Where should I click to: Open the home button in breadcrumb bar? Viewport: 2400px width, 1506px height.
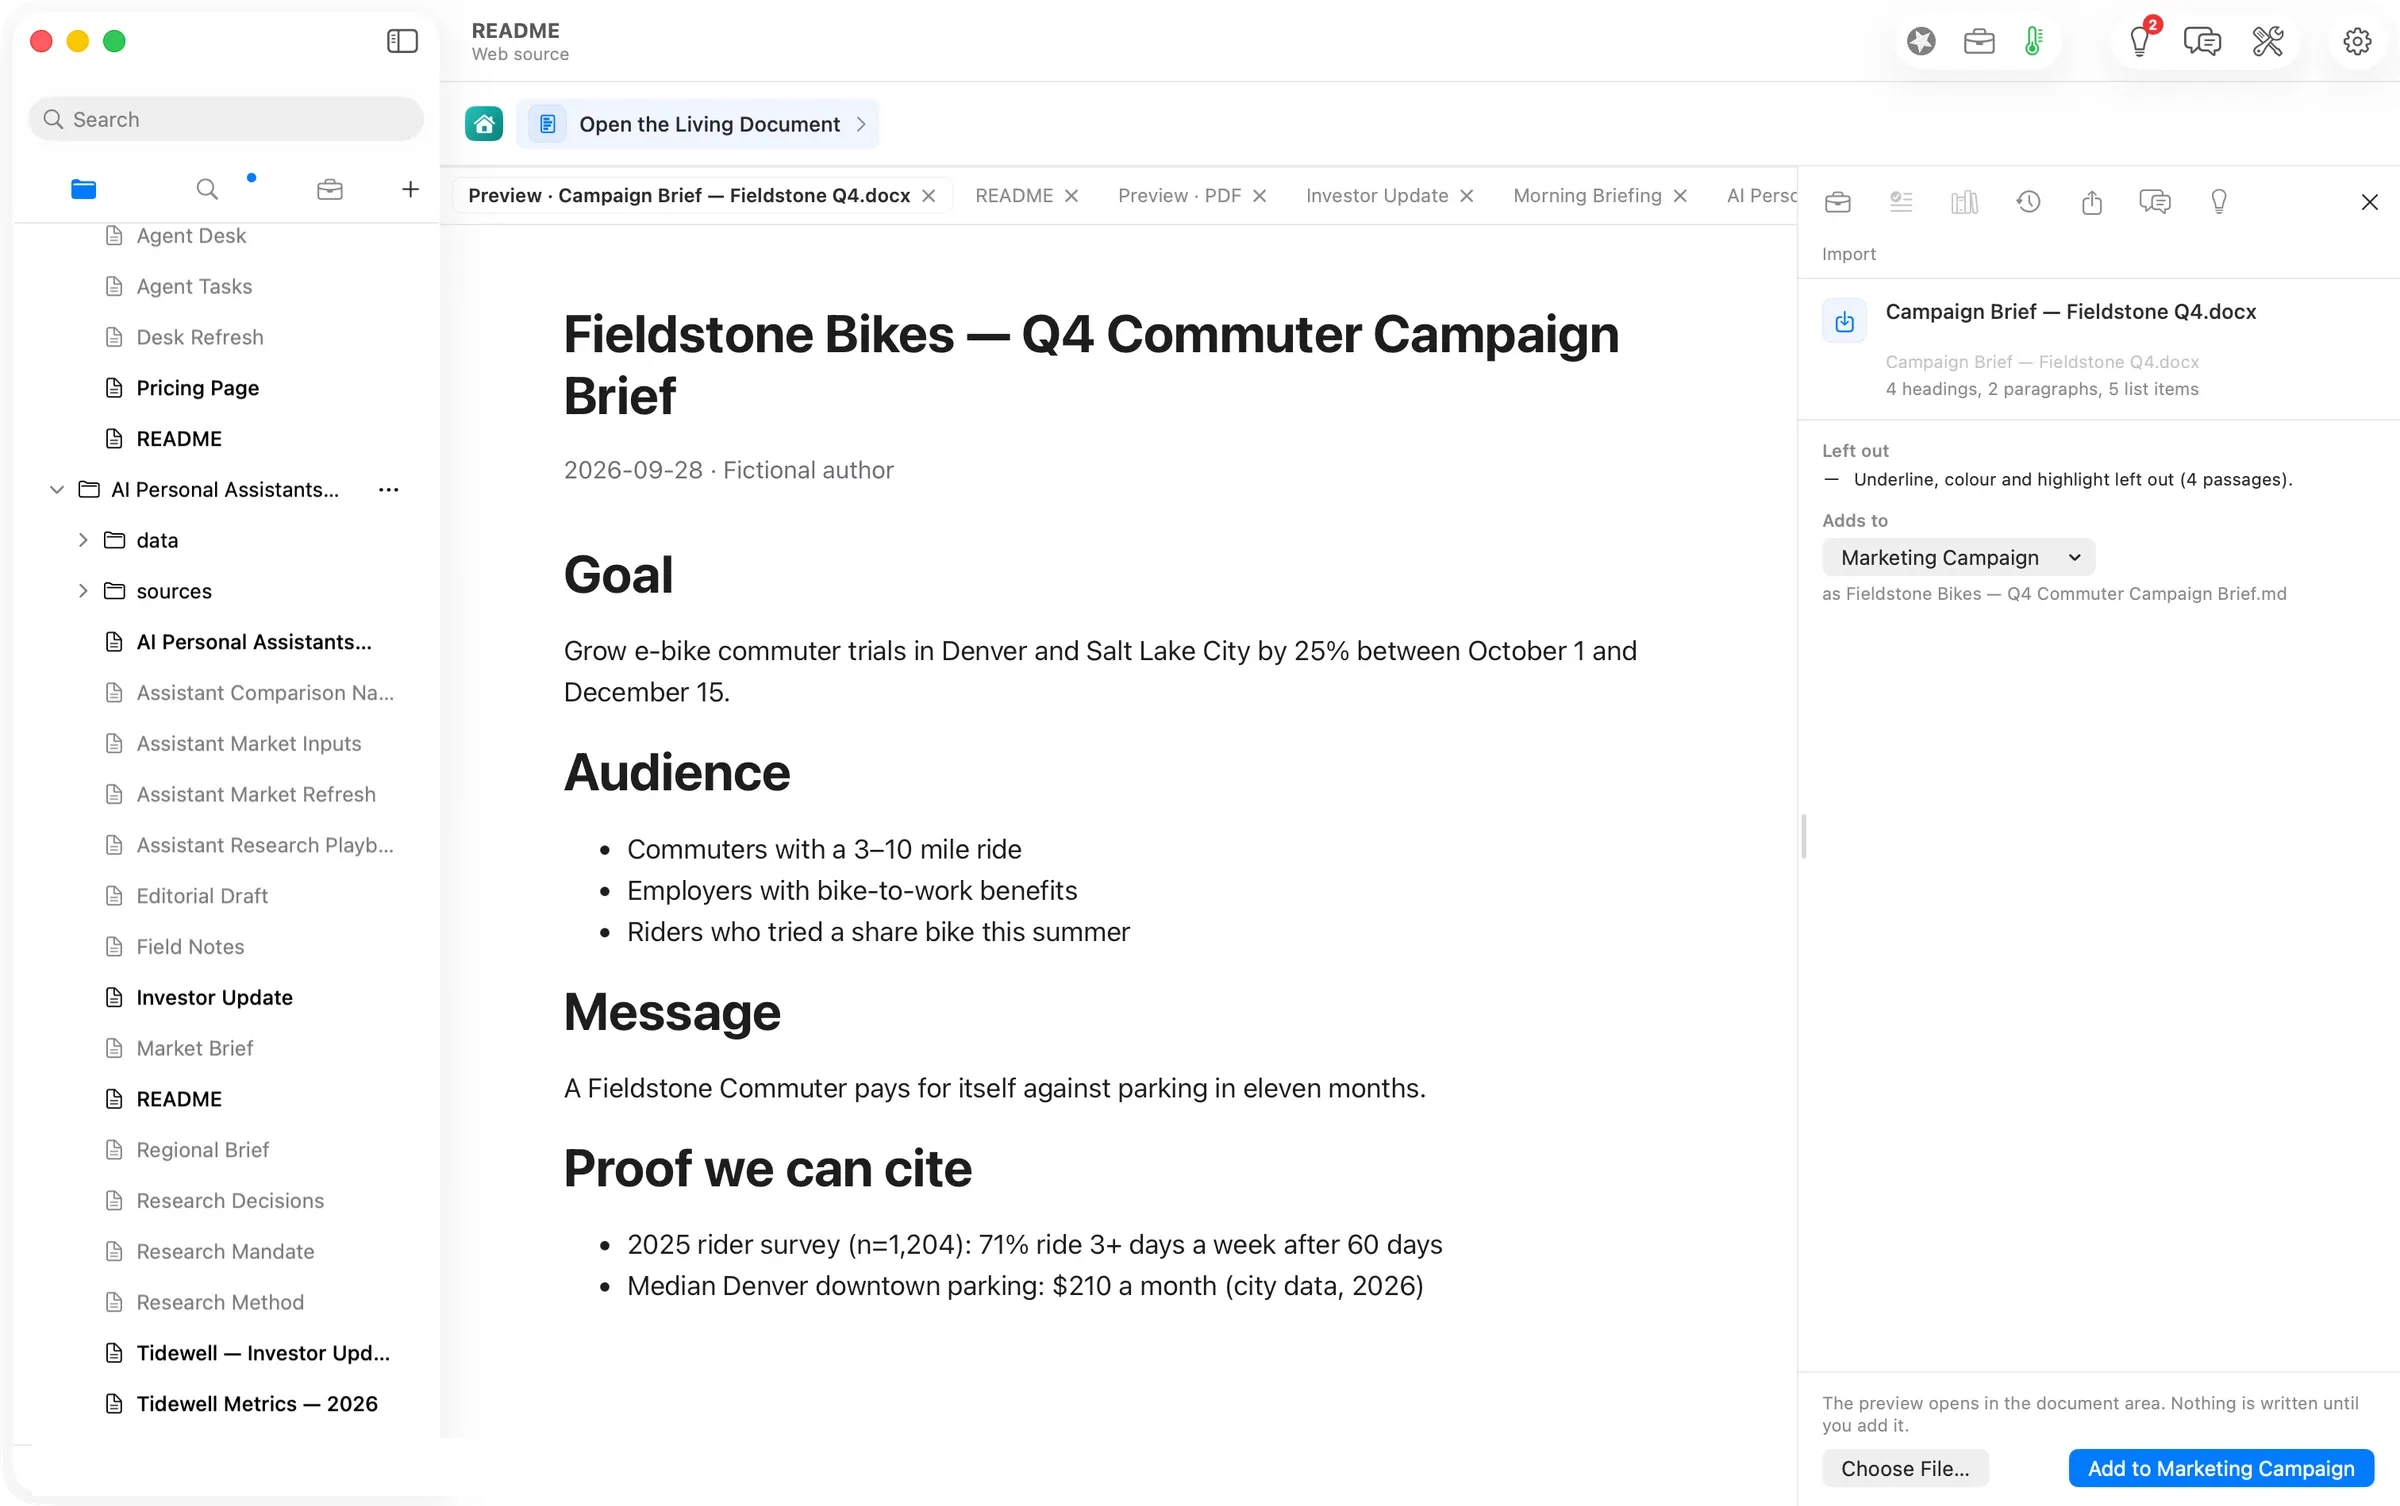click(x=484, y=124)
